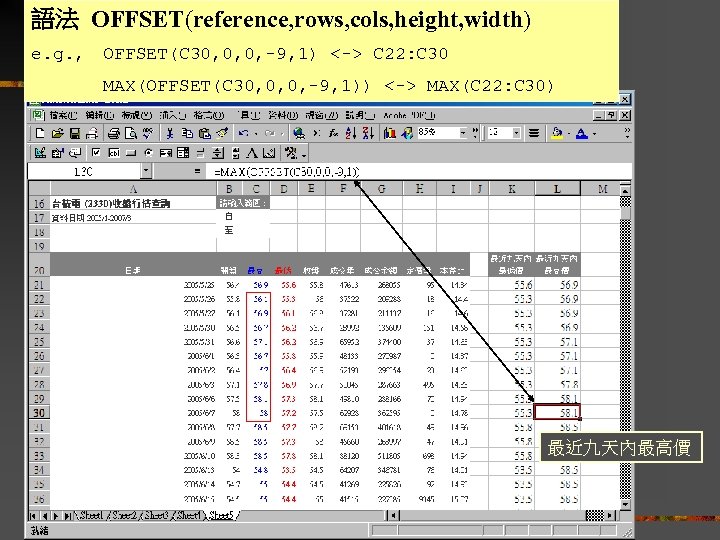Open the font size dropdown

tap(516, 133)
